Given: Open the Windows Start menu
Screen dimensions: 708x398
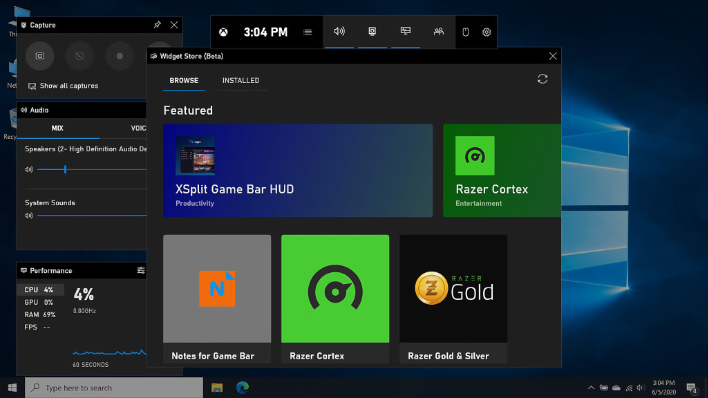Looking at the screenshot, I should [x=12, y=388].
